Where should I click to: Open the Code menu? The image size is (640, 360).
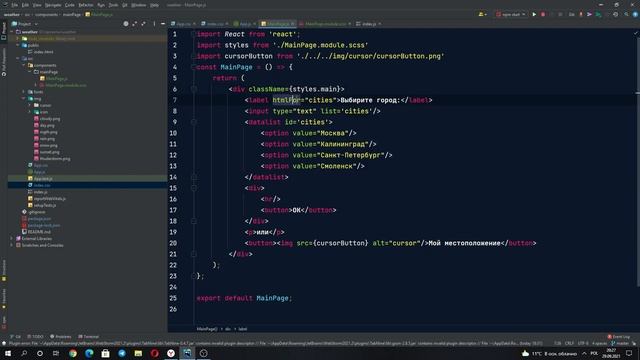[70, 5]
